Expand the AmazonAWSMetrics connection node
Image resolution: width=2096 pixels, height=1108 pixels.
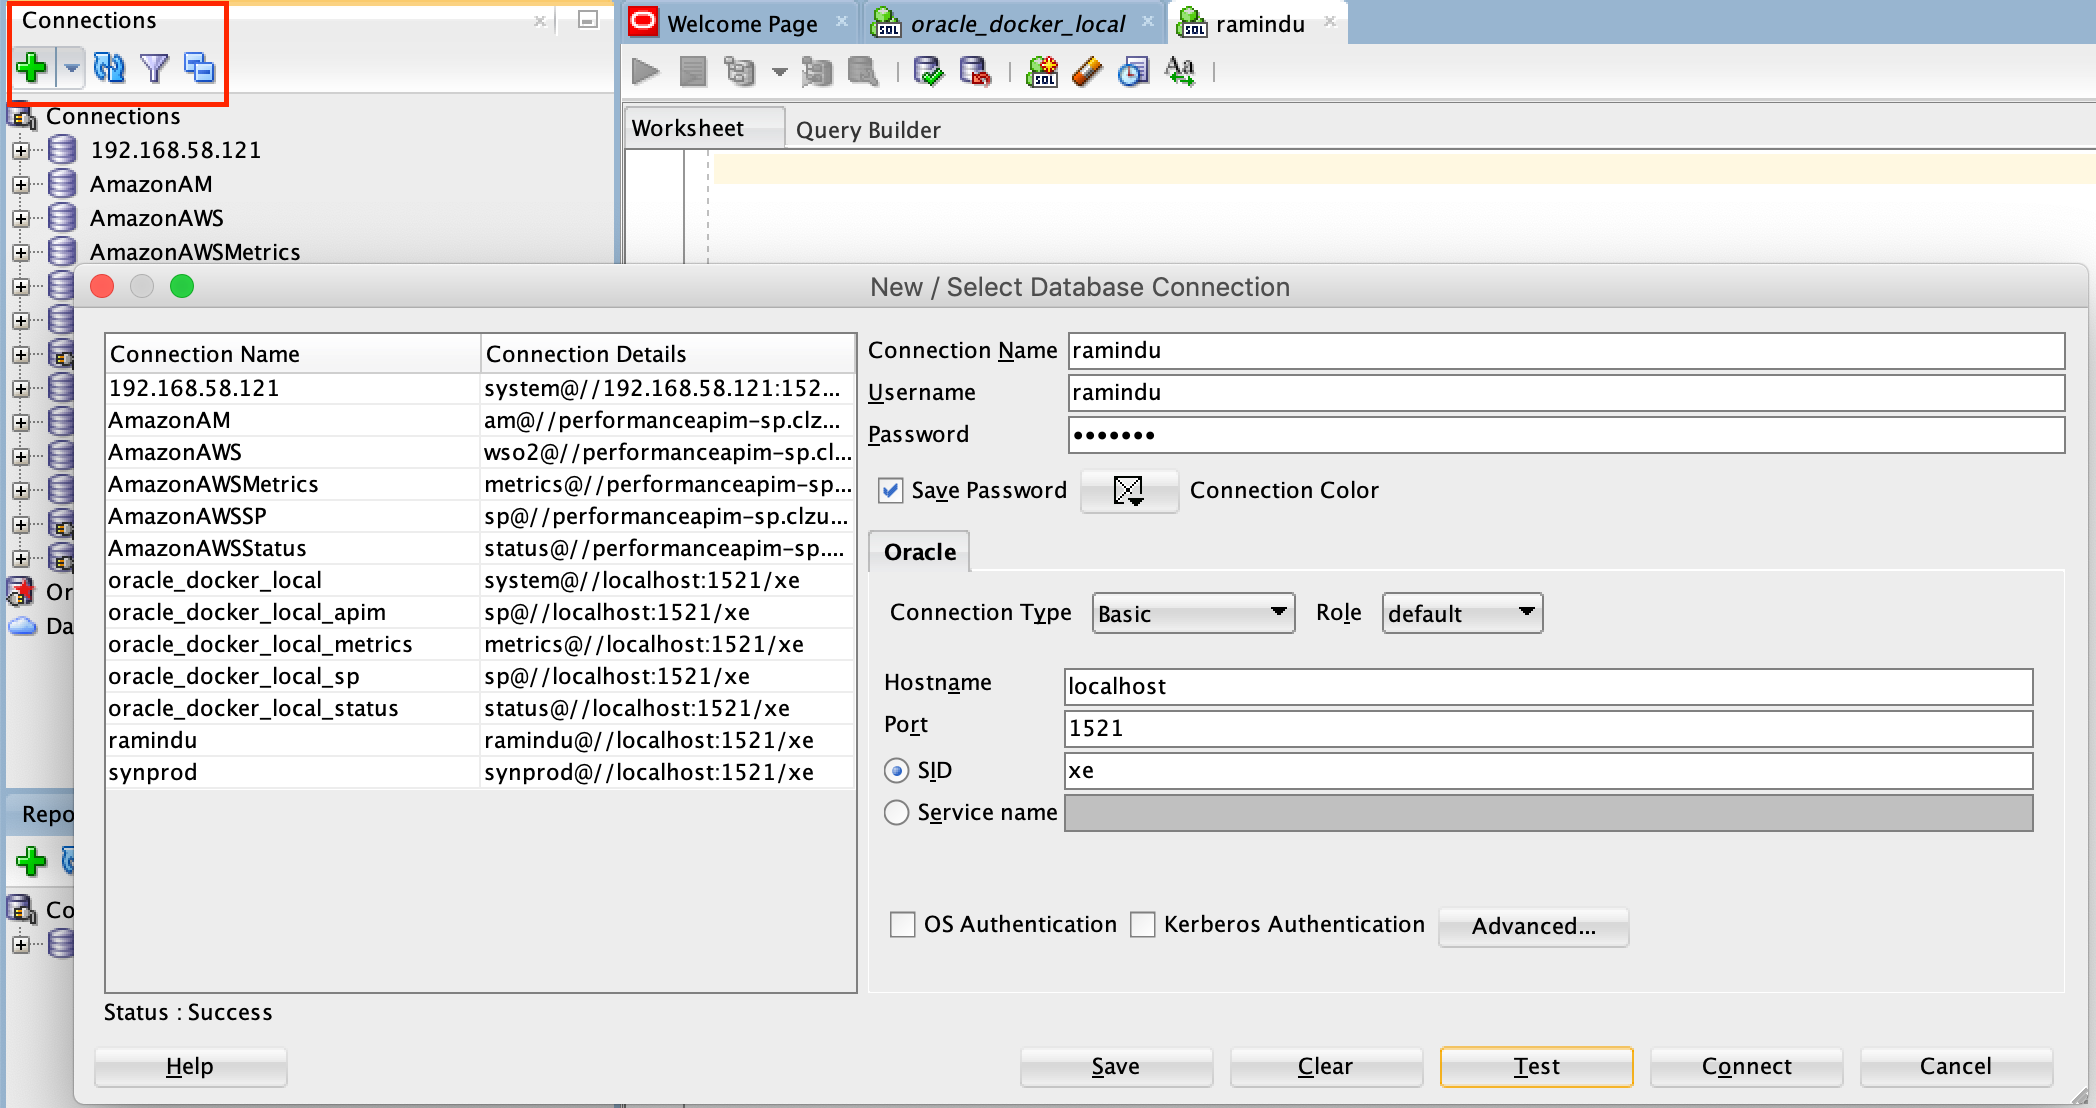pyautogui.click(x=21, y=253)
